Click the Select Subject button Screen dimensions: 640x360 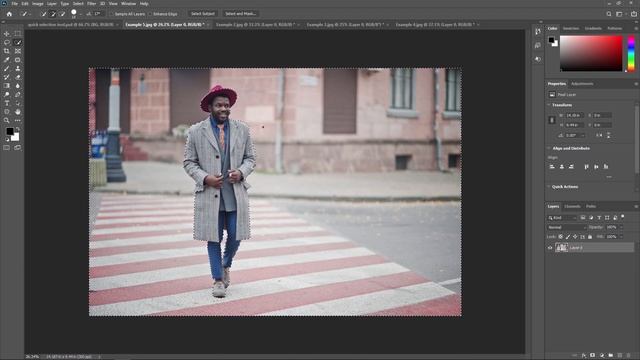click(x=203, y=13)
